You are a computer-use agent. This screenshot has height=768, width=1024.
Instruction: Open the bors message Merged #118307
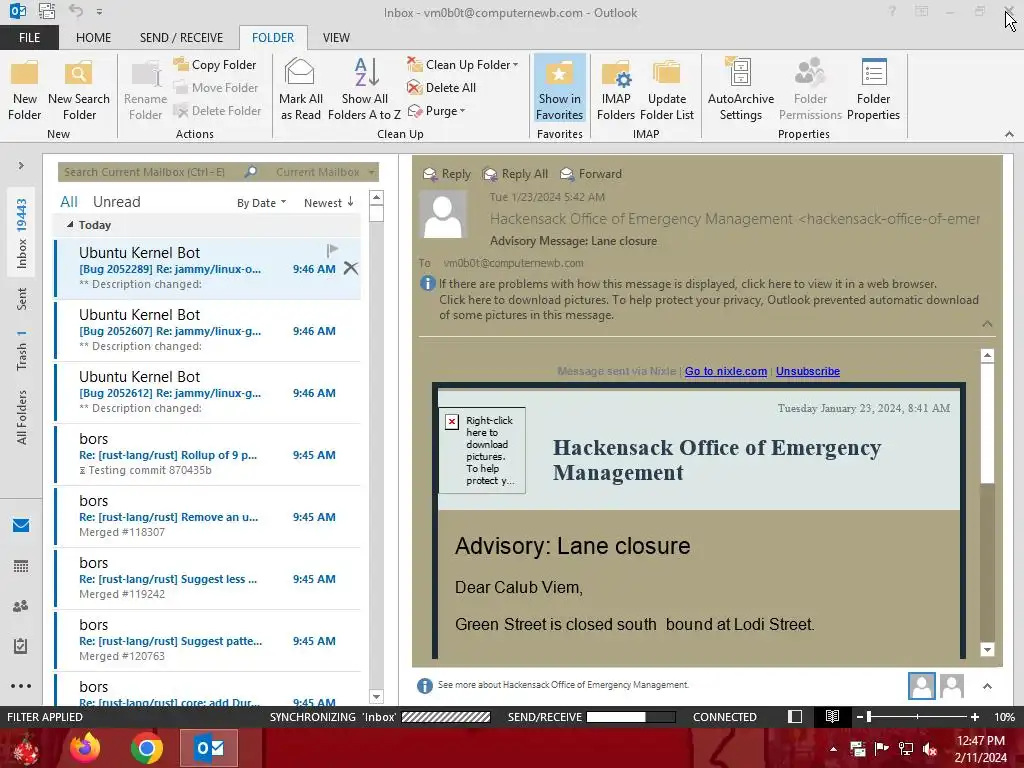(208, 517)
